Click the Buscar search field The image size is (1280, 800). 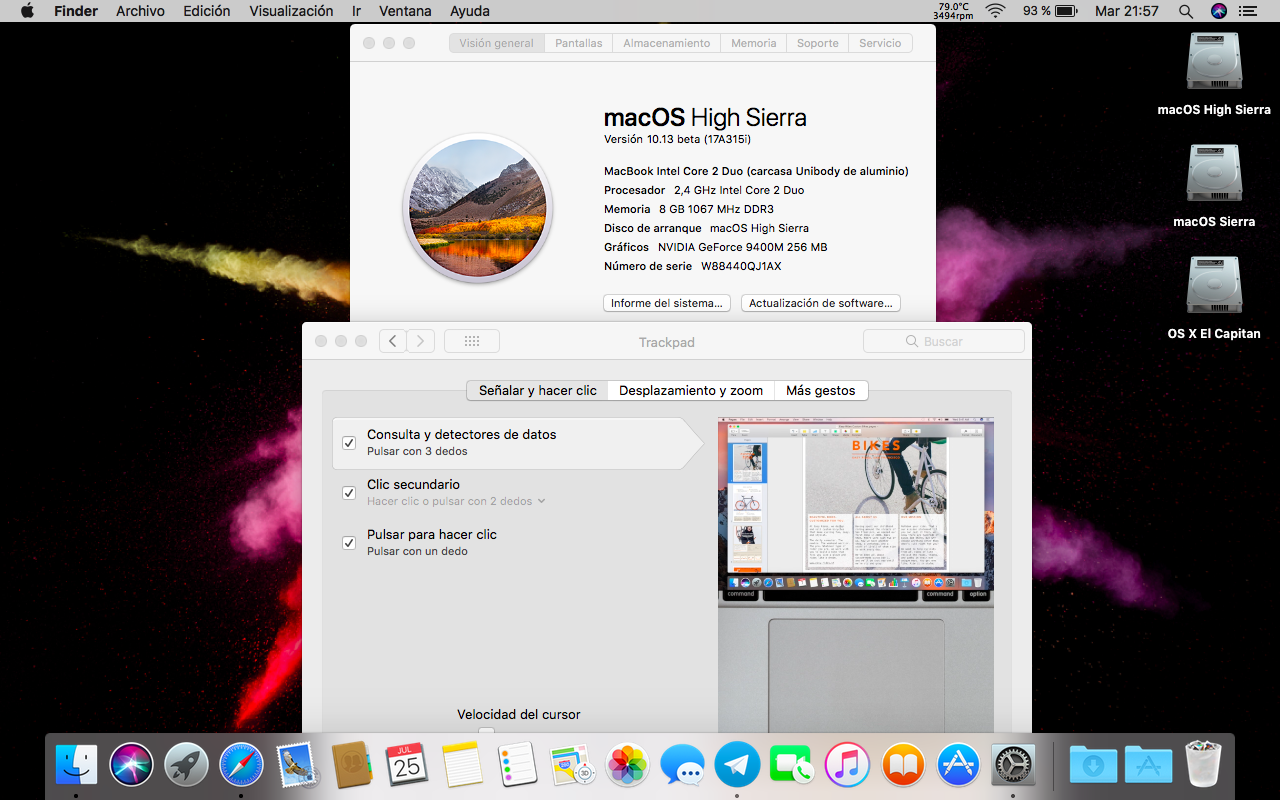(x=944, y=341)
